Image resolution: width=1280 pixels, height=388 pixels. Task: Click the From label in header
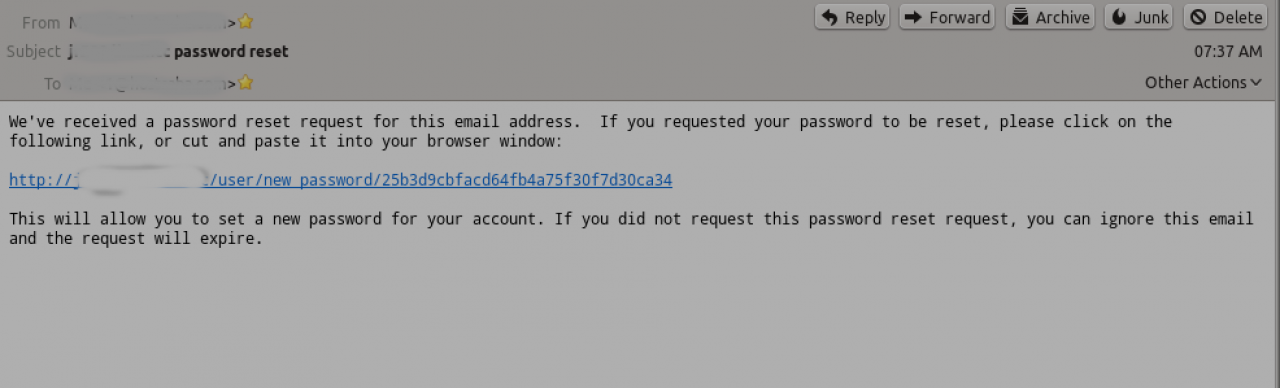pos(41,22)
